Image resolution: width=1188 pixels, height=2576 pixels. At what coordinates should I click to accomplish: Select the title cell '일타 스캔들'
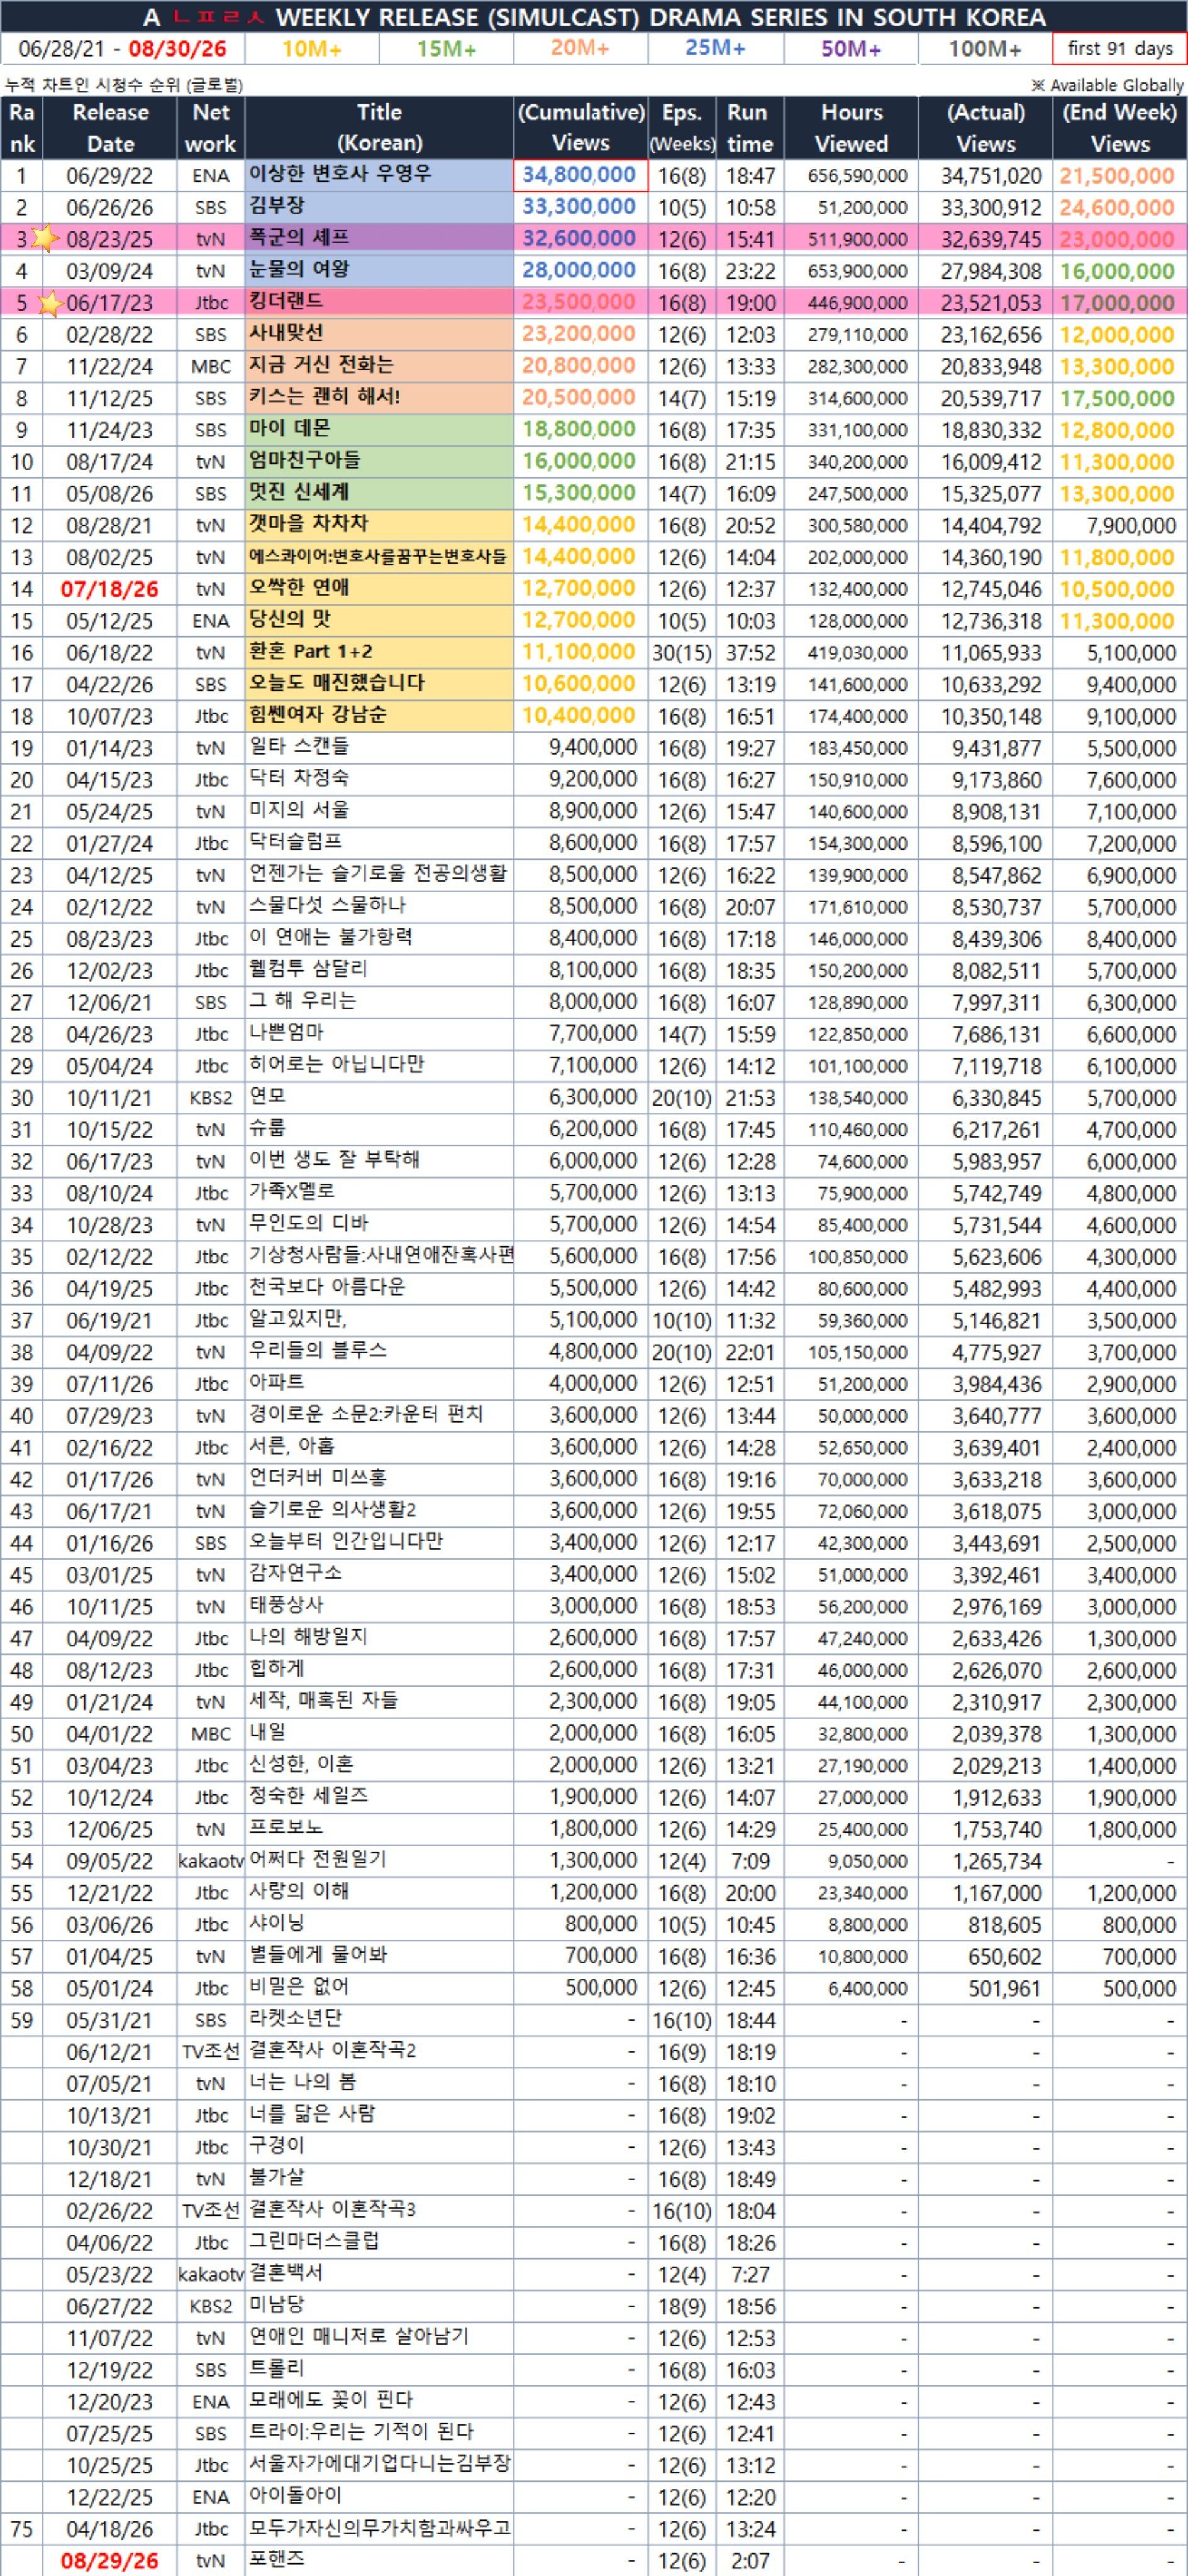[x=379, y=747]
